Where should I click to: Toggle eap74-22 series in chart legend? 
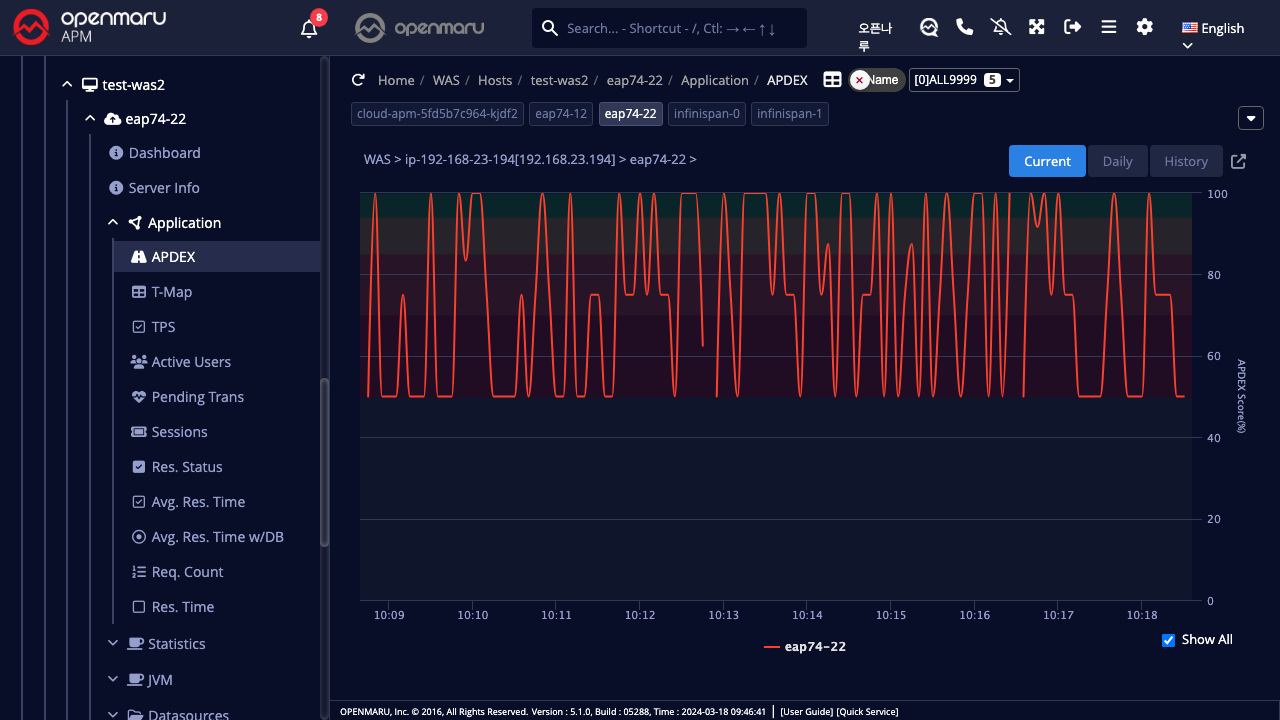805,647
